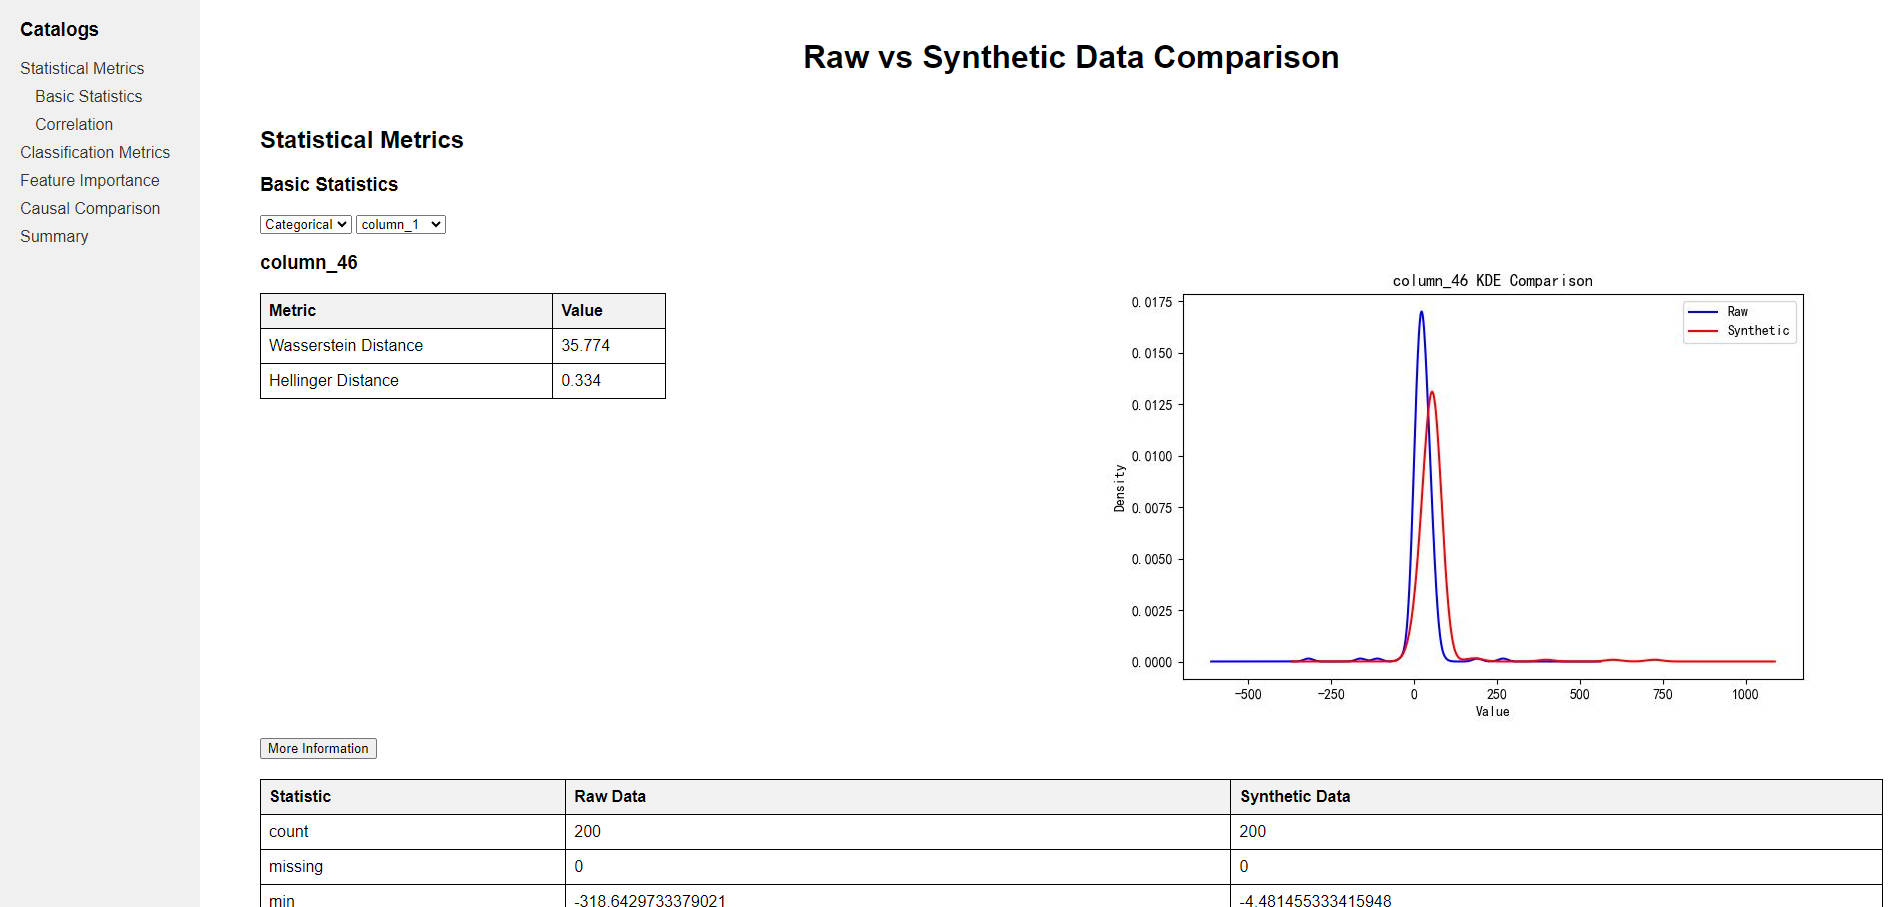Click the Value column header
The height and width of the screenshot is (907, 1899).
(x=609, y=311)
